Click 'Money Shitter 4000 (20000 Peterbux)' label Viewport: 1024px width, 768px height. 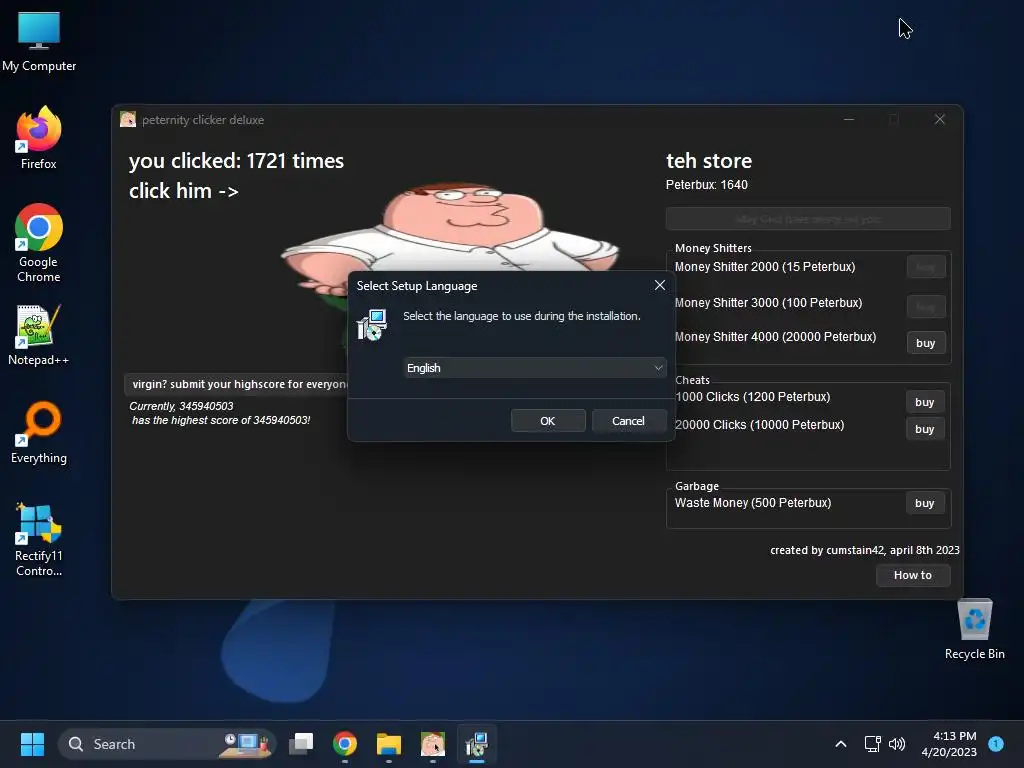tap(775, 337)
